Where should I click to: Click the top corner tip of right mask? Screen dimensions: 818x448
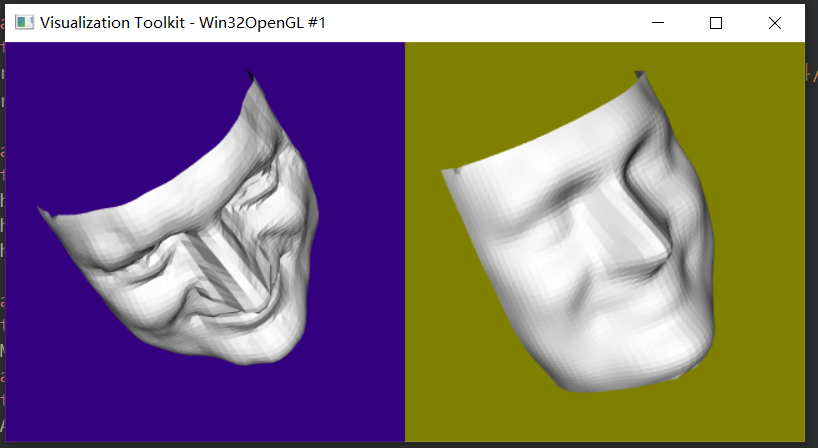click(x=640, y=74)
